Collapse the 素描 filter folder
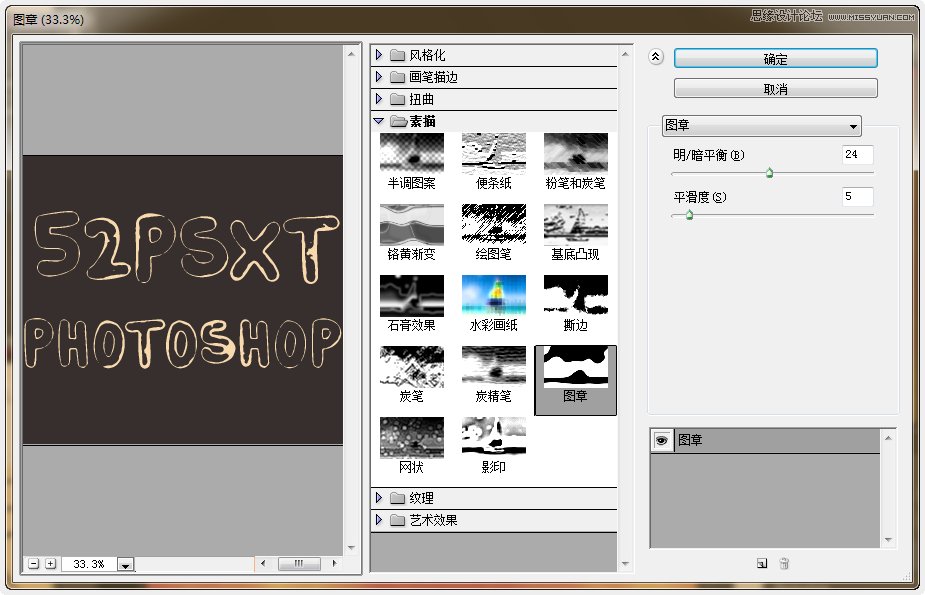This screenshot has width=925, height=595. point(379,121)
